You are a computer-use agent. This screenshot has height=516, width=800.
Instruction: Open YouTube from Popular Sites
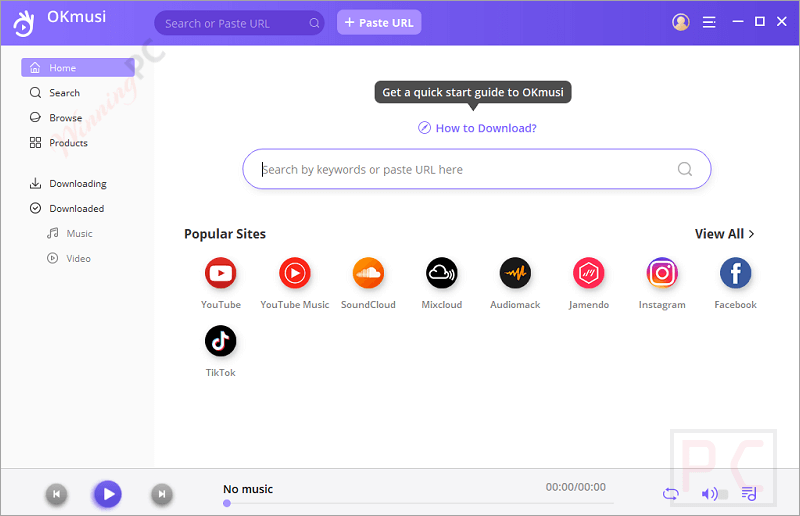click(x=220, y=273)
